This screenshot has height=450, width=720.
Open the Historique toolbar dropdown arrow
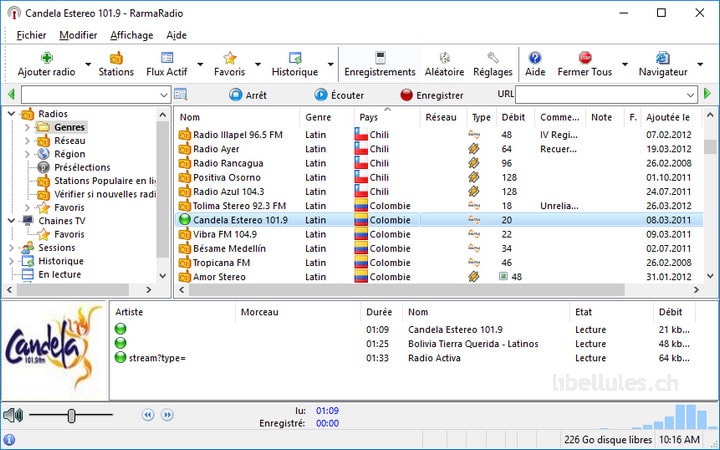pos(331,64)
